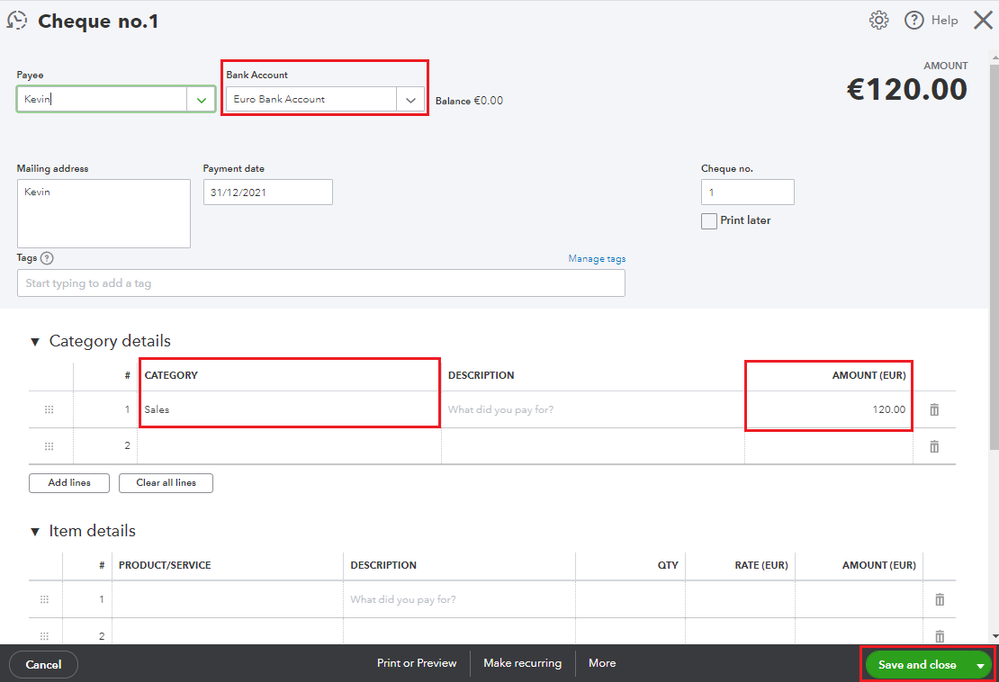Screen dimensions: 999x682
Task: Delete category line 2 with trash icon
Action: pyautogui.click(x=934, y=446)
